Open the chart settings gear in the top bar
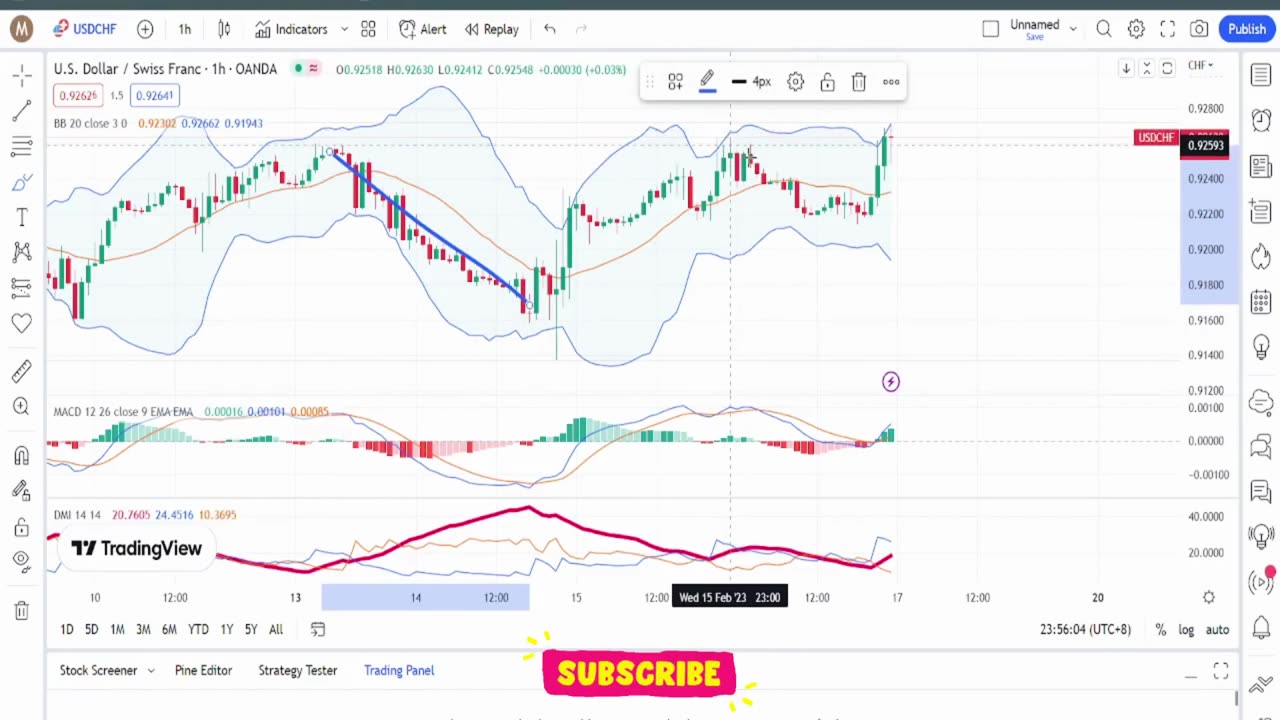Screen dimensions: 1280x720 pyautogui.click(x=1136, y=29)
